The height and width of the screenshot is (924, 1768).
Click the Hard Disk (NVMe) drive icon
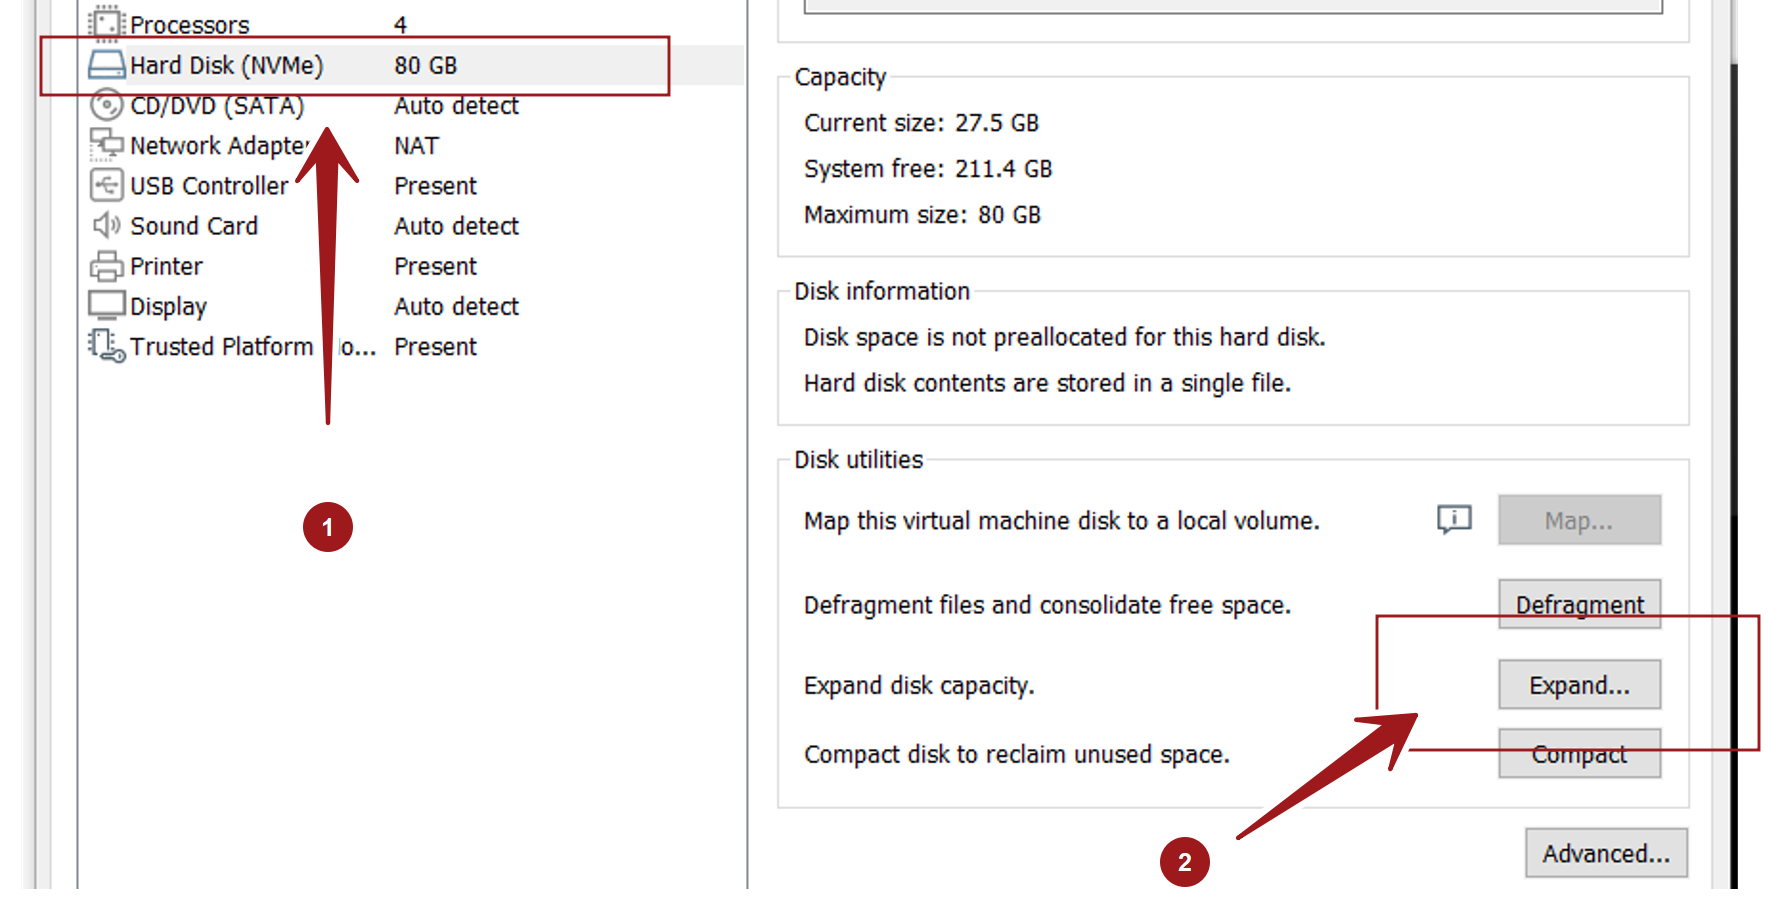(106, 65)
